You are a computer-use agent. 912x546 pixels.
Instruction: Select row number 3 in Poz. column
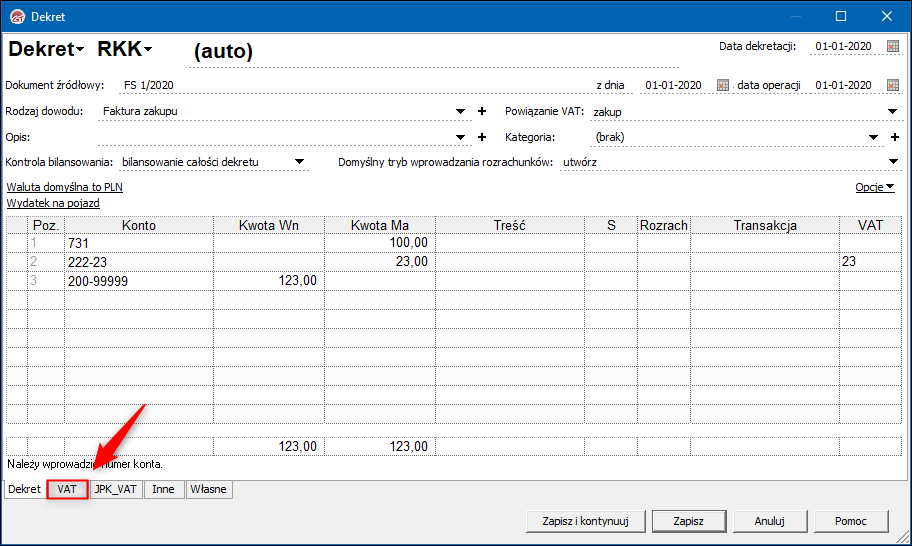point(46,281)
